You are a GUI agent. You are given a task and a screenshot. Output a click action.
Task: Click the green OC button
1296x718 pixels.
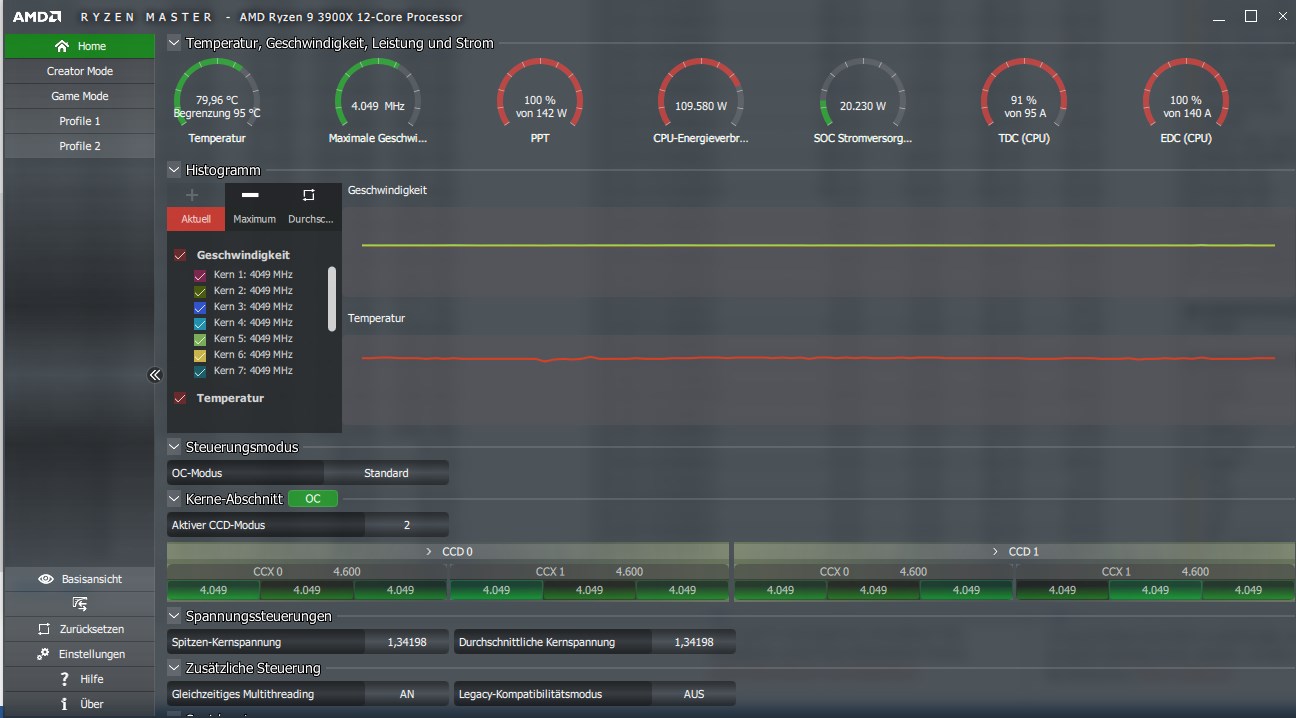[313, 498]
